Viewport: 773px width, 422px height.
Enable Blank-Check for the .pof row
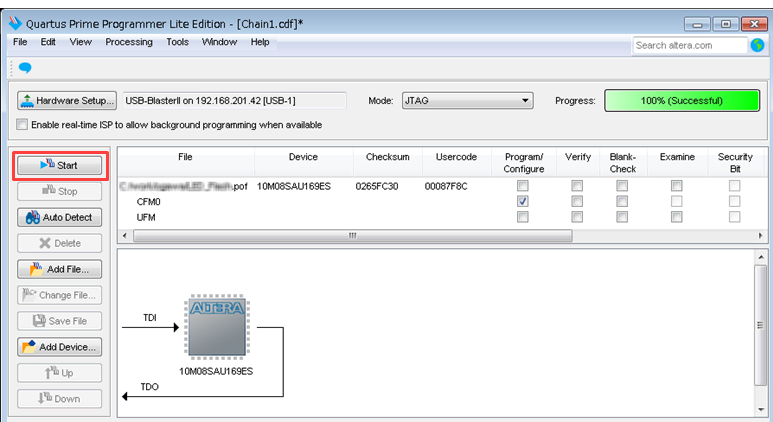(622, 186)
